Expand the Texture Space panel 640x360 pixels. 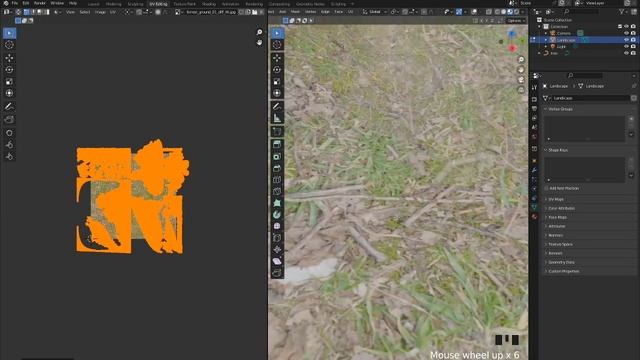click(x=560, y=244)
